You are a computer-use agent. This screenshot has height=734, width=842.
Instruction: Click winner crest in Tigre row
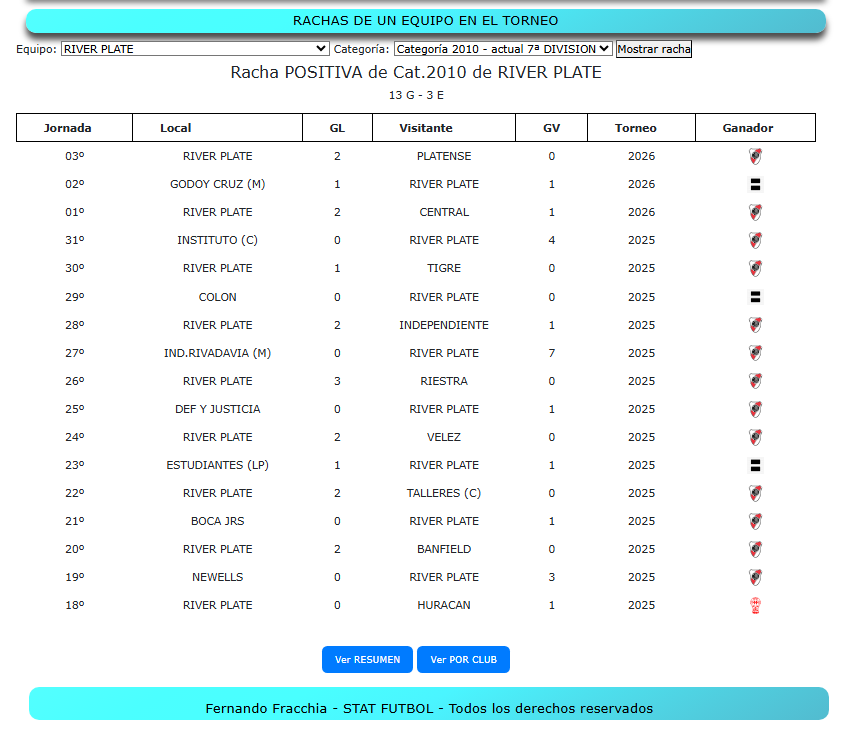coord(755,268)
